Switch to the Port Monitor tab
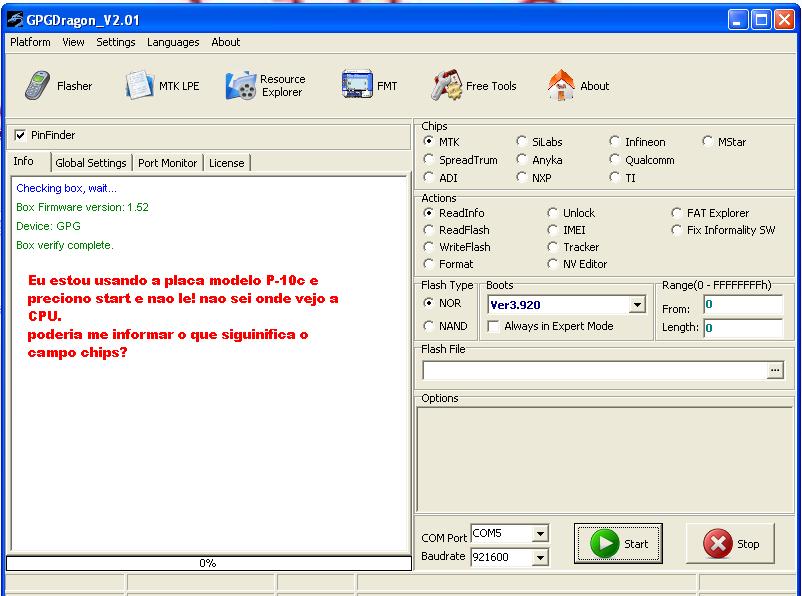802x596 pixels. tap(167, 163)
